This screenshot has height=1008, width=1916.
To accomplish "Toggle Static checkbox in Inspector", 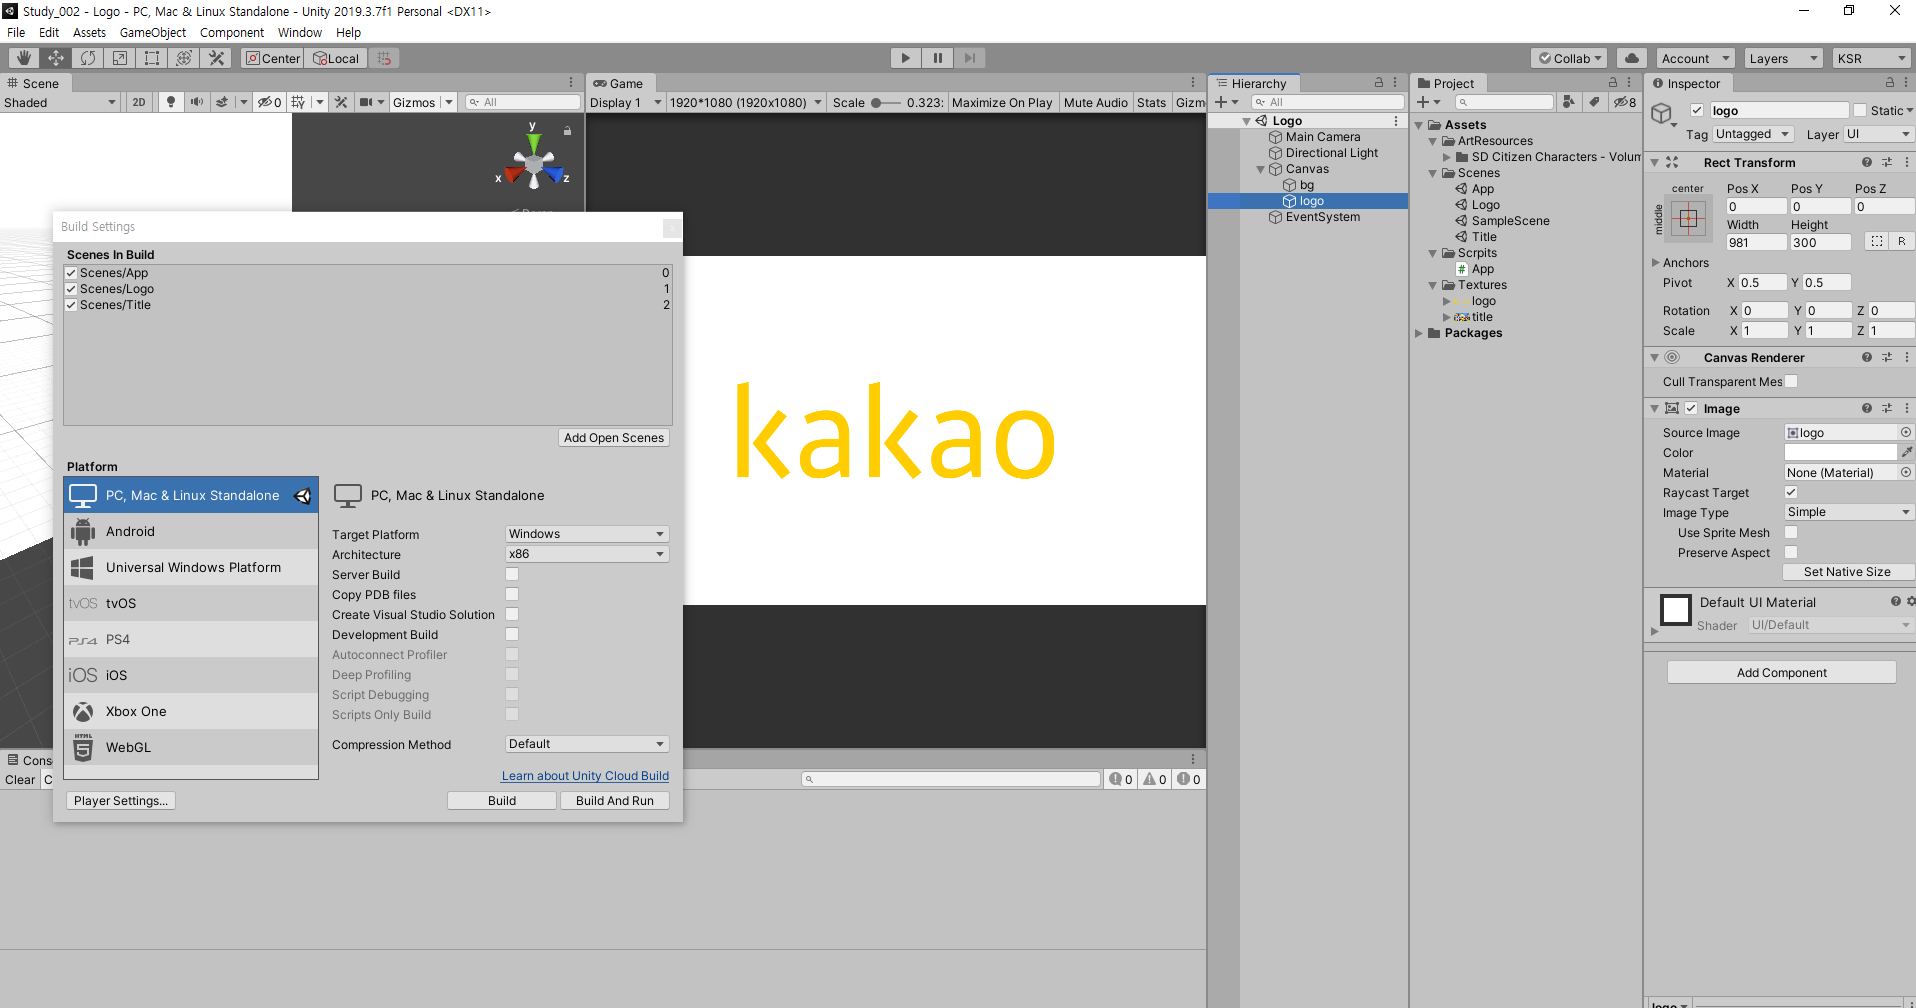I will pyautogui.click(x=1860, y=110).
